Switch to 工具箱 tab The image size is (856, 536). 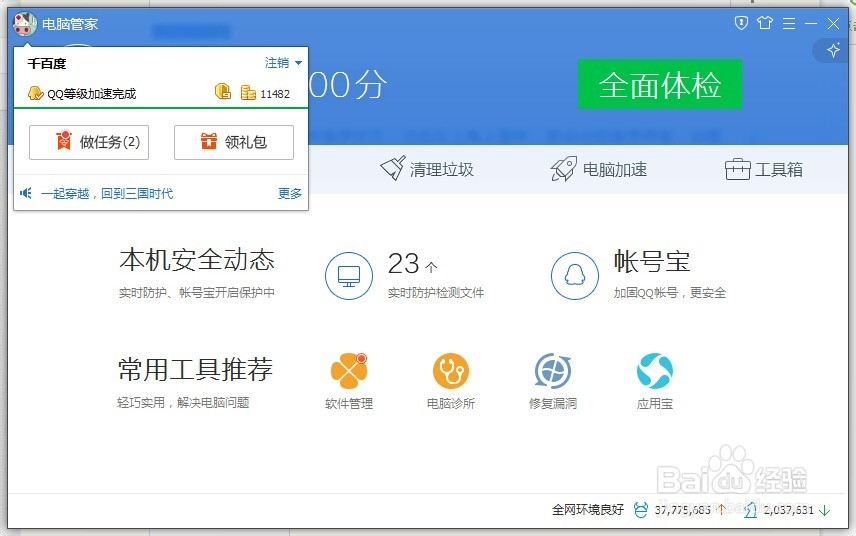click(x=764, y=169)
